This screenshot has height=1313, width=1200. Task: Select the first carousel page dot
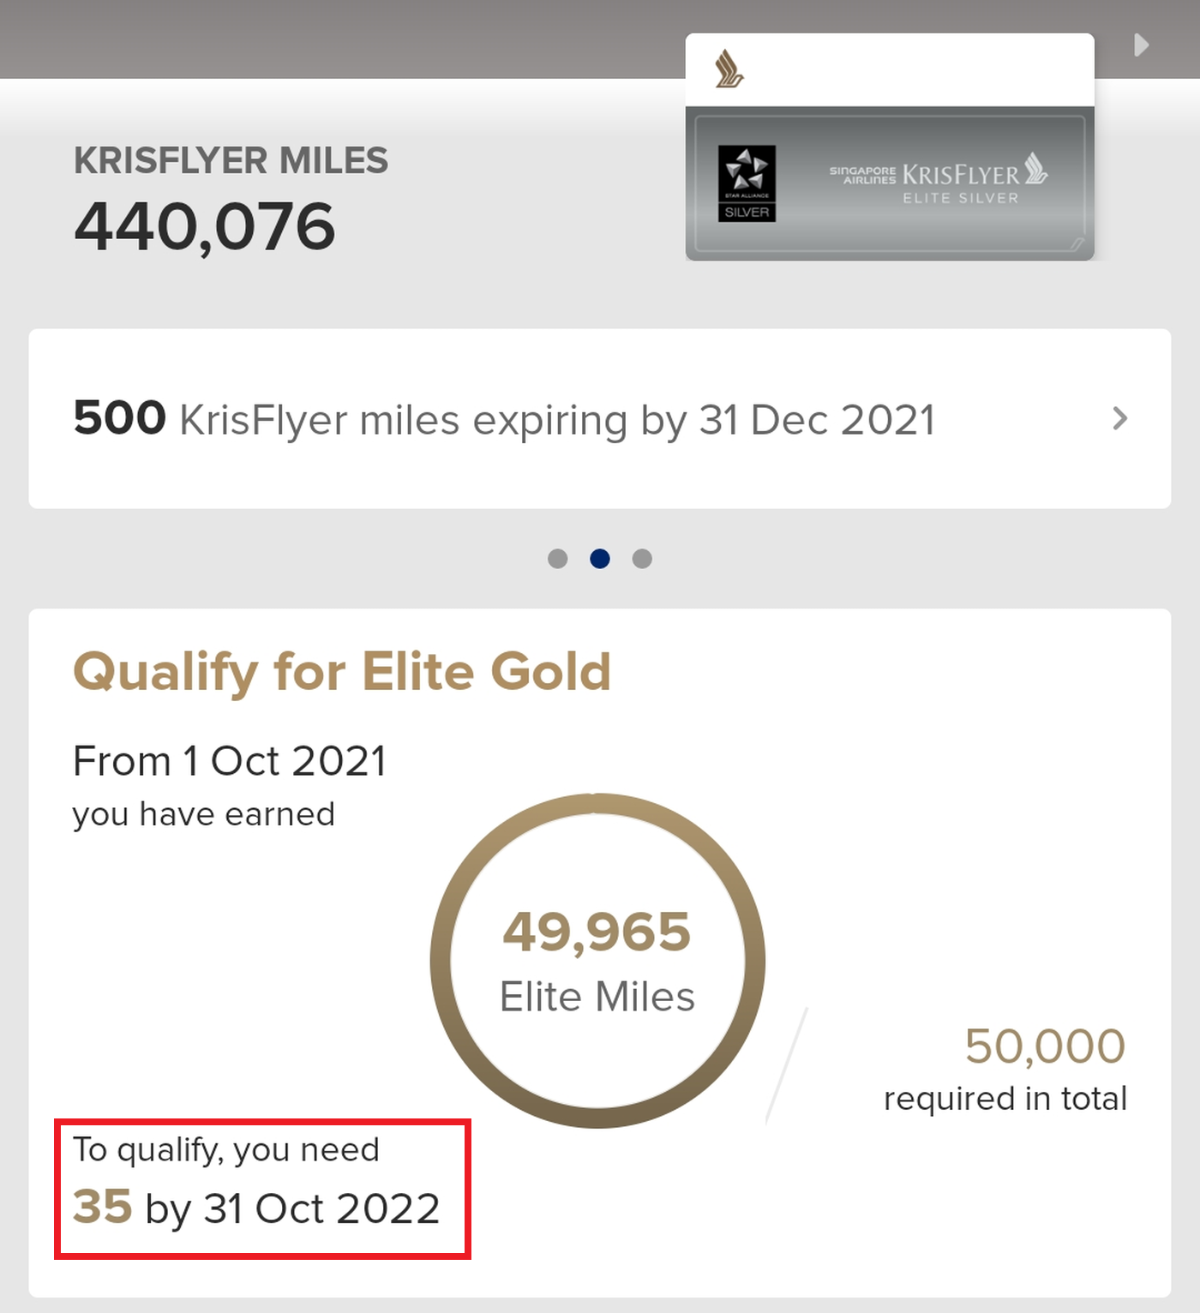tap(558, 559)
